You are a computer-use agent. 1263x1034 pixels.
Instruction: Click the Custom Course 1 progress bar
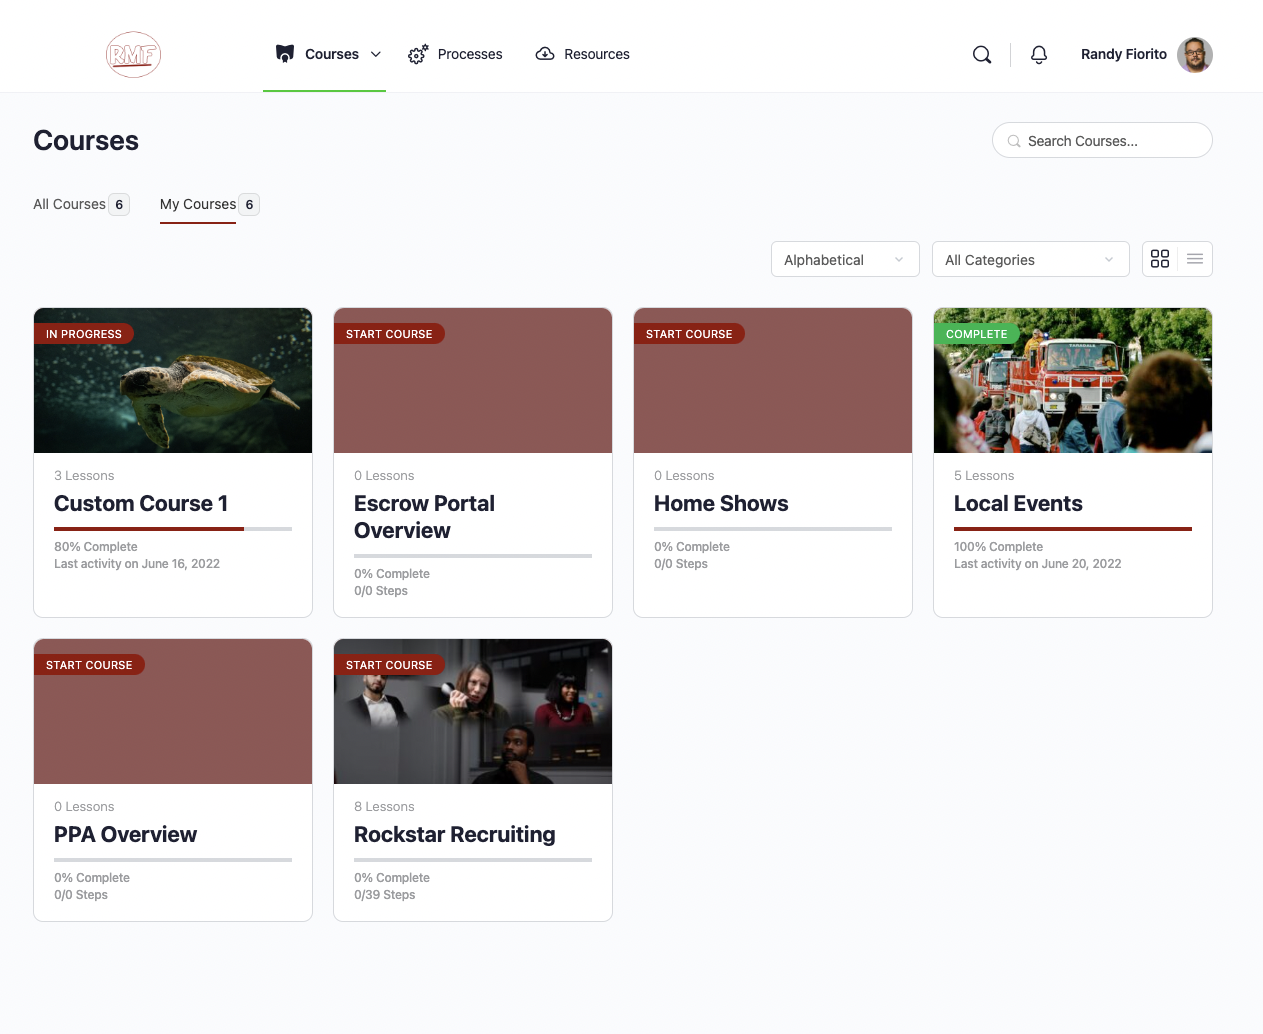[173, 528]
